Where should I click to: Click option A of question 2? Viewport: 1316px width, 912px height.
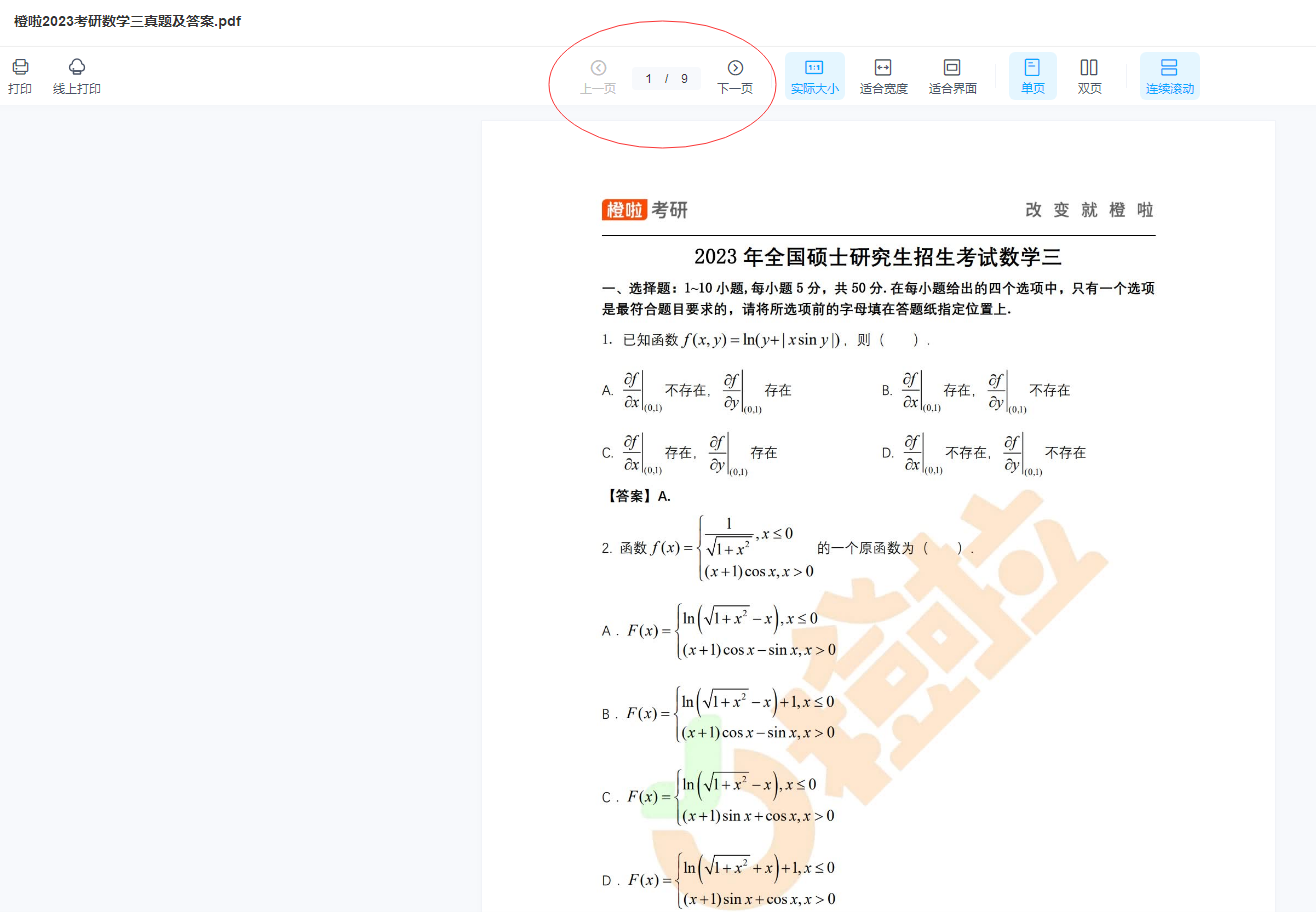coord(718,632)
